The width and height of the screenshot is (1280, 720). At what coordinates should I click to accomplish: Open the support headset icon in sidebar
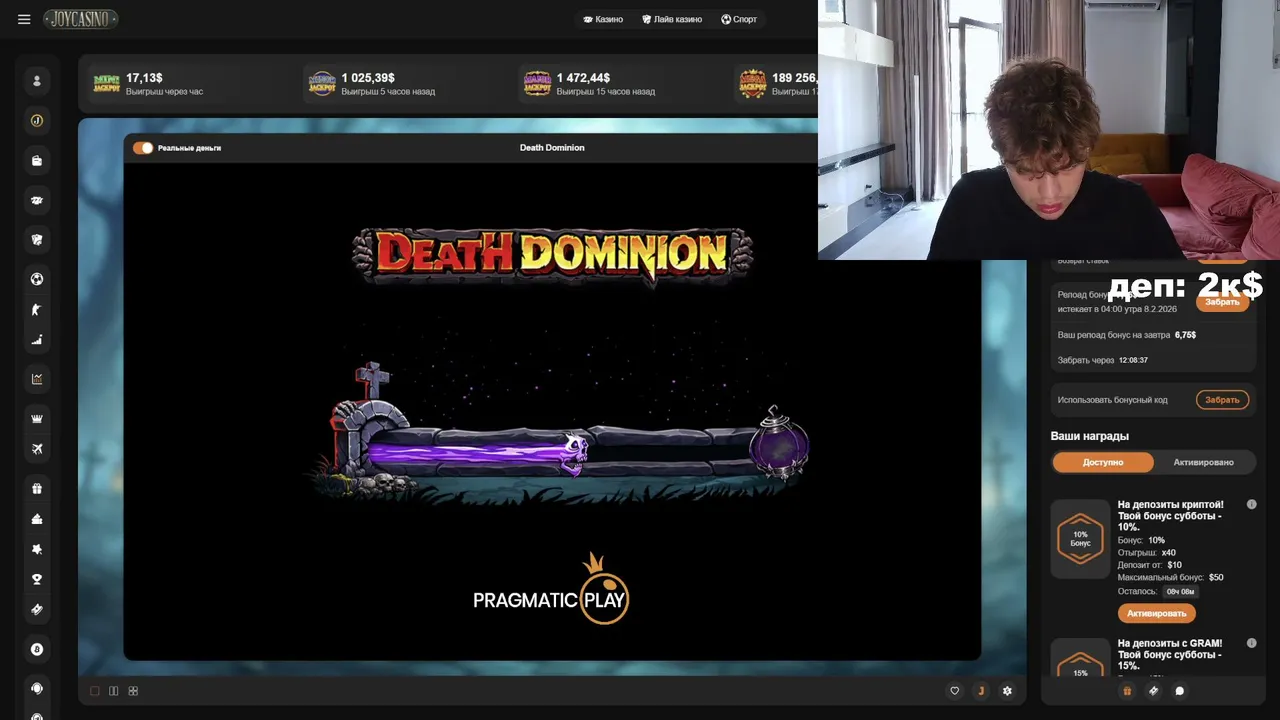click(37, 688)
